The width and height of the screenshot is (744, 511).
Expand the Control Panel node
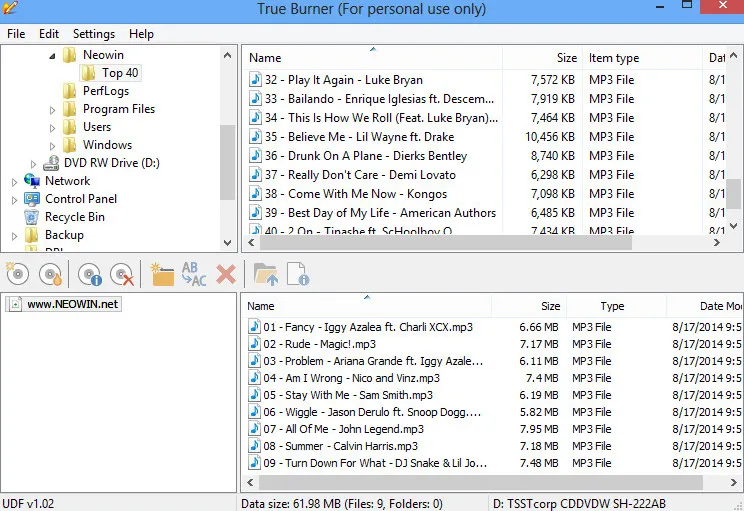pyautogui.click(x=14, y=200)
